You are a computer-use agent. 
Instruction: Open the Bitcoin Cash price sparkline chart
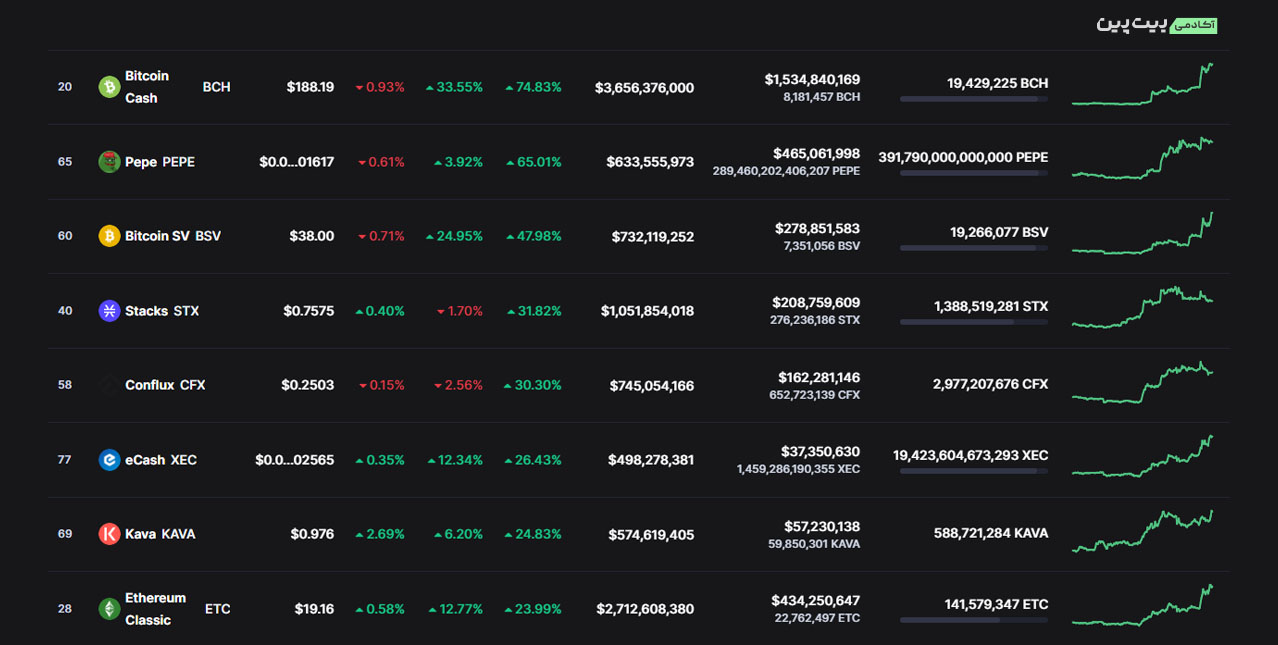1142,85
